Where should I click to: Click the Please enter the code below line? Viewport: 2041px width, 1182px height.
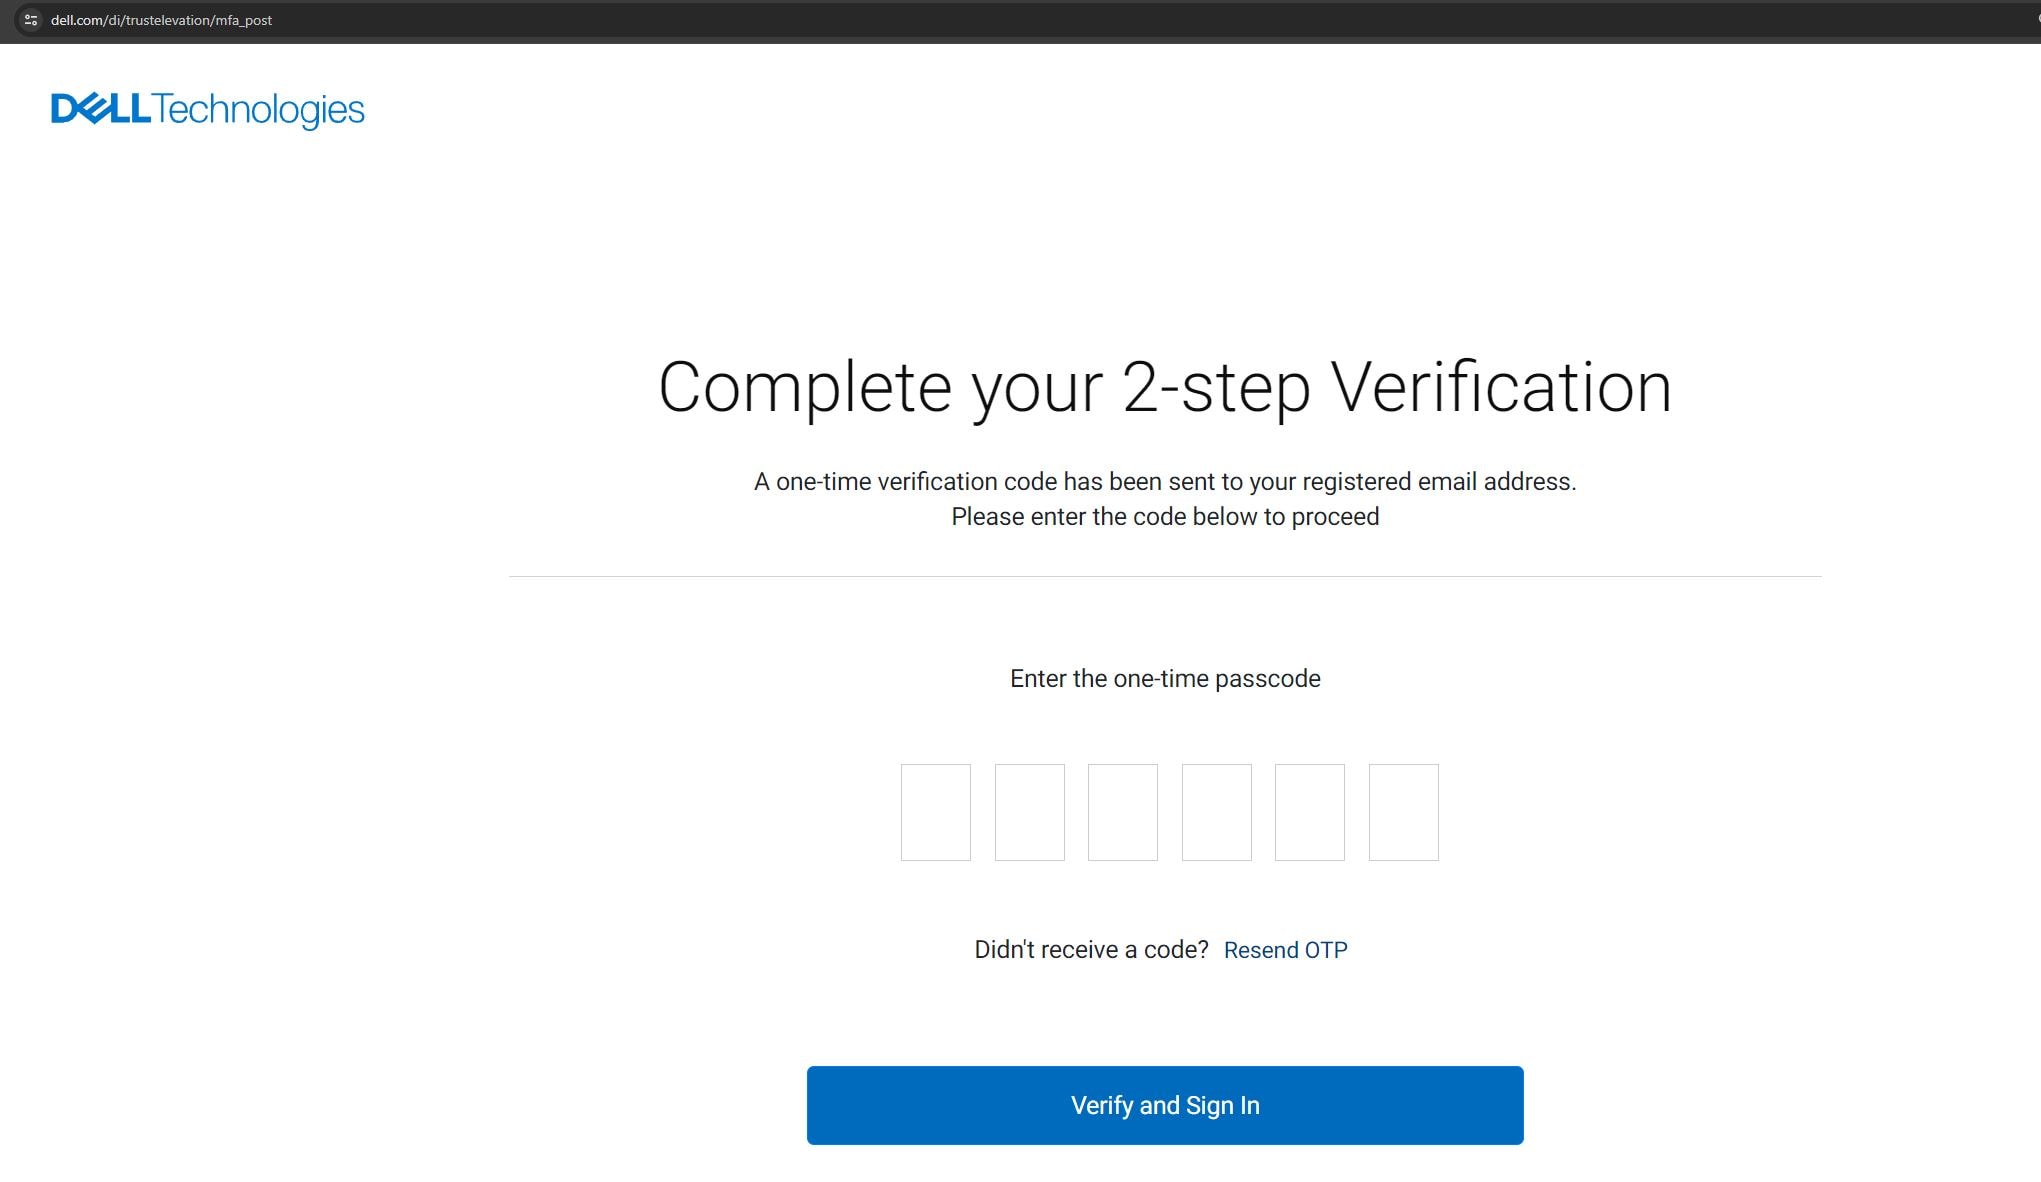coord(1165,517)
